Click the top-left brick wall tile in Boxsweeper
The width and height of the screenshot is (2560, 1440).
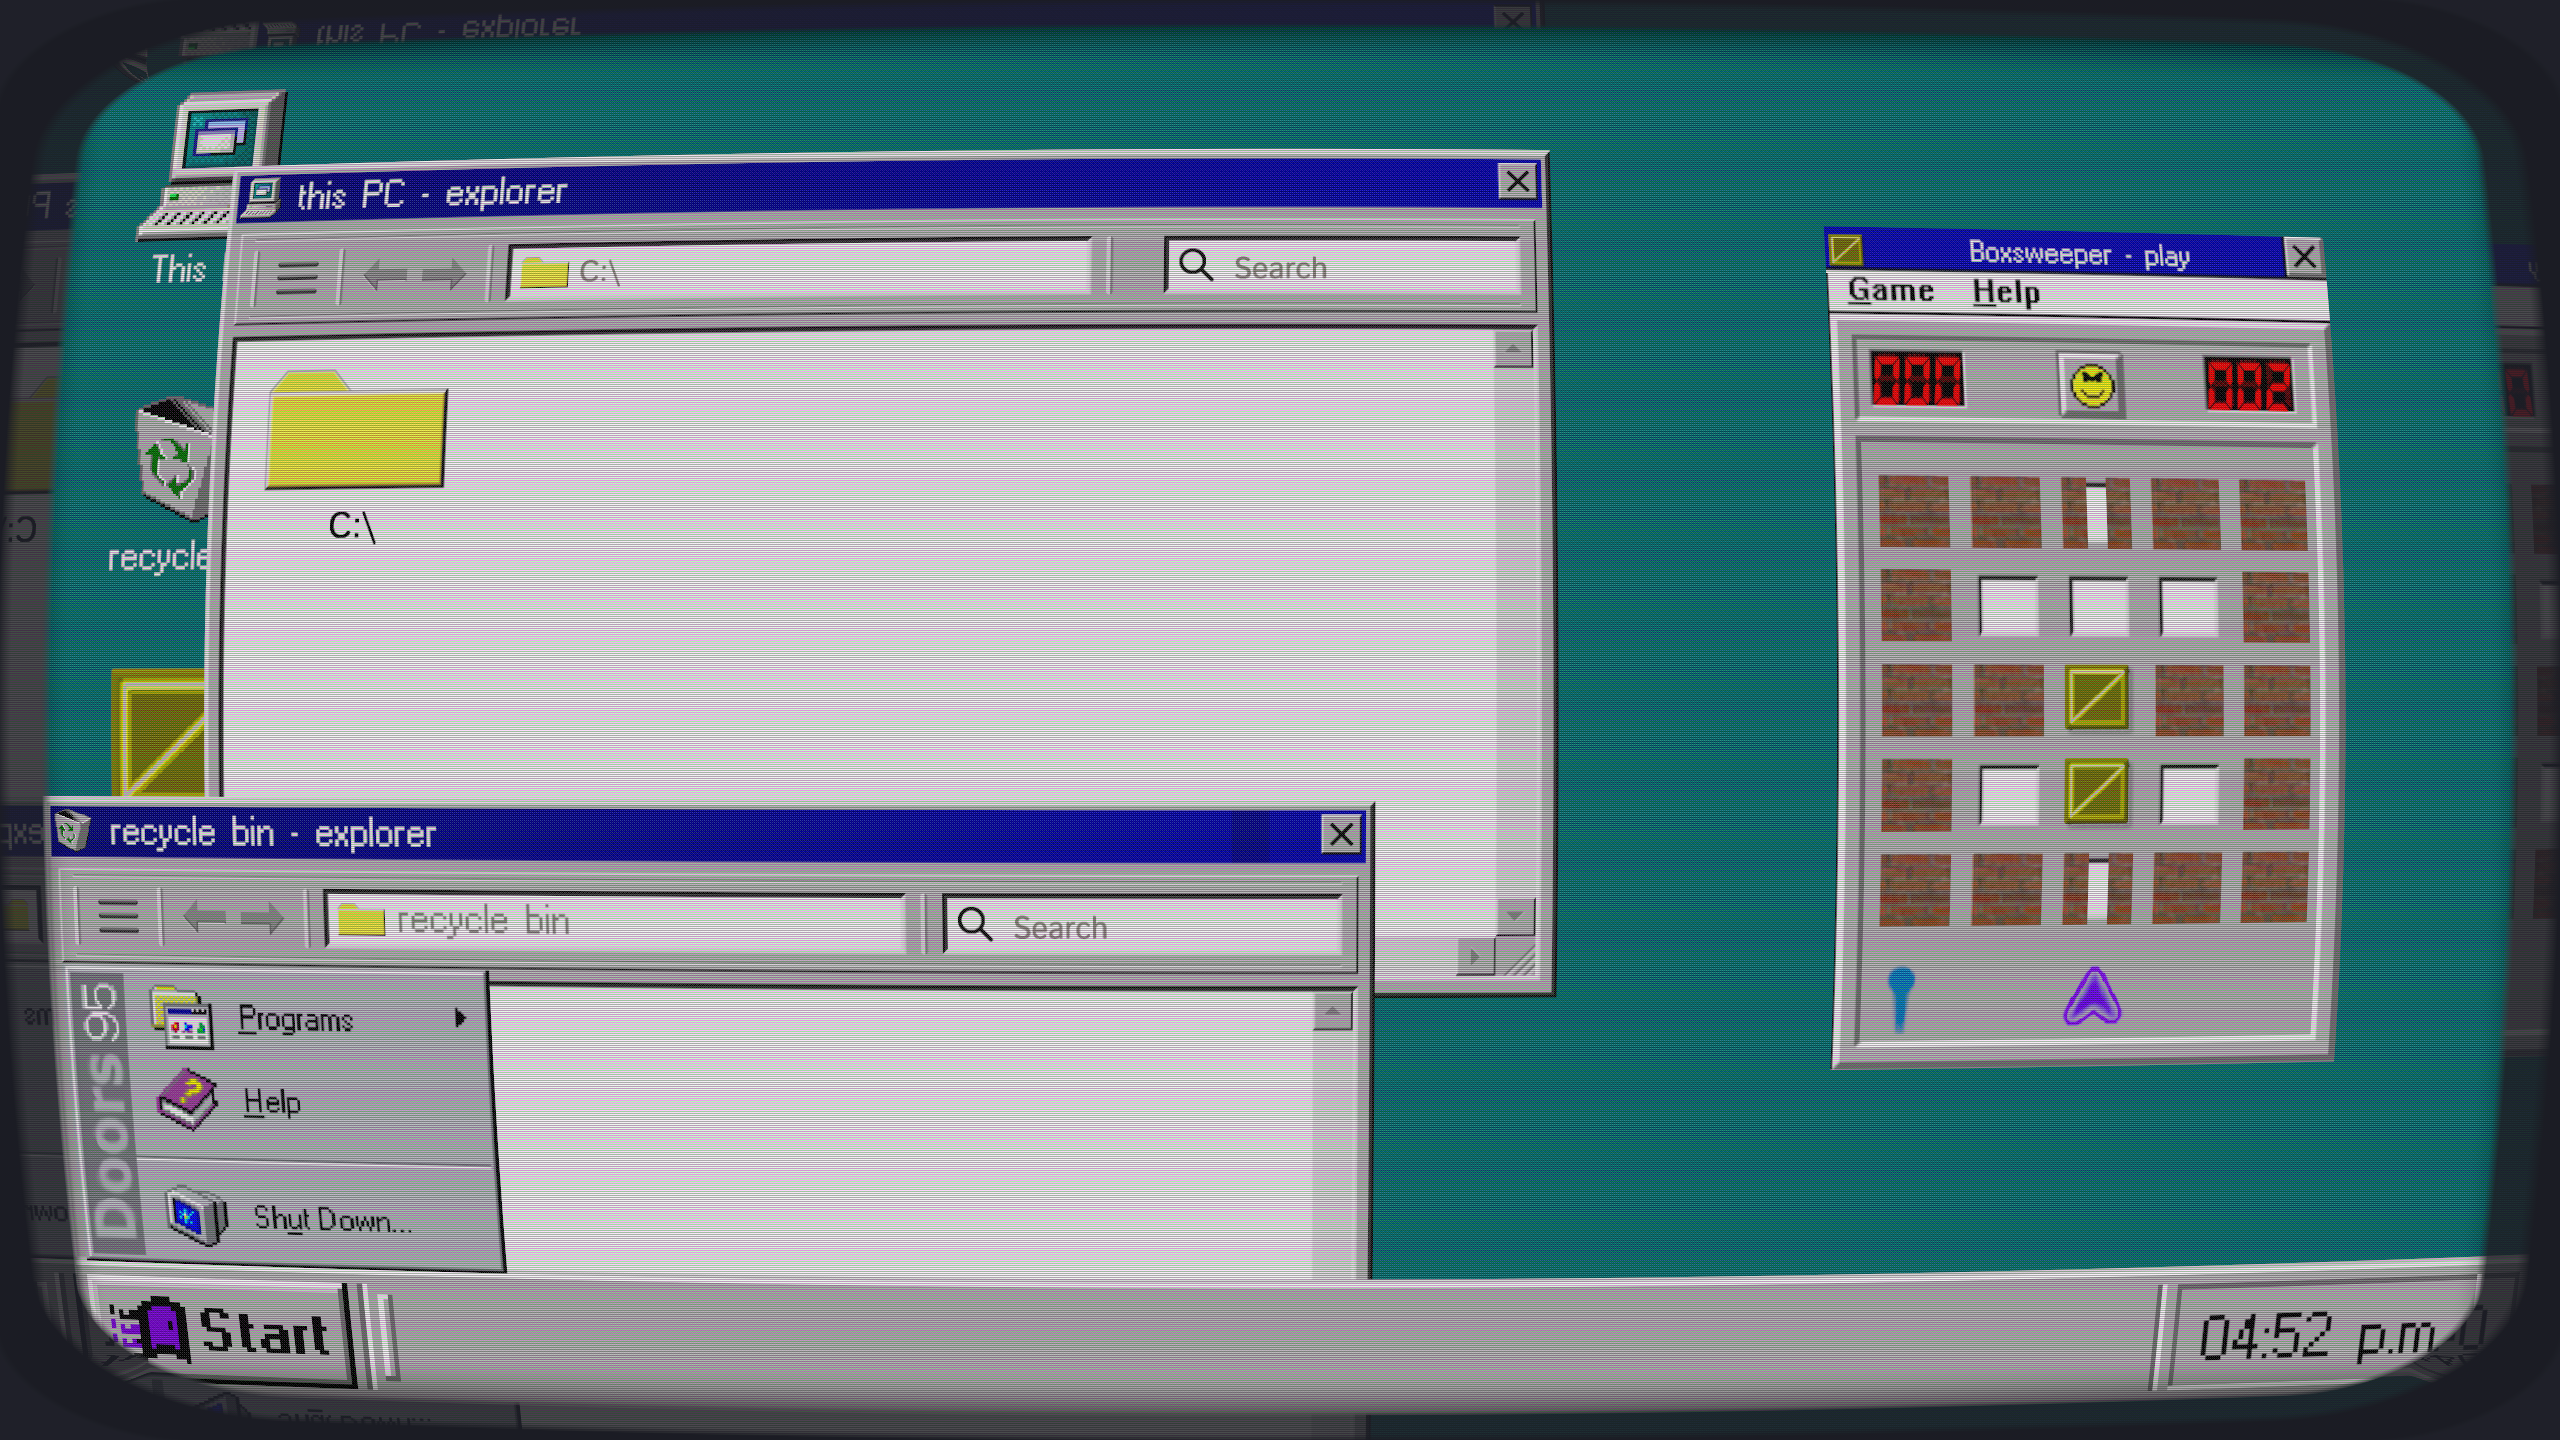[x=1914, y=512]
